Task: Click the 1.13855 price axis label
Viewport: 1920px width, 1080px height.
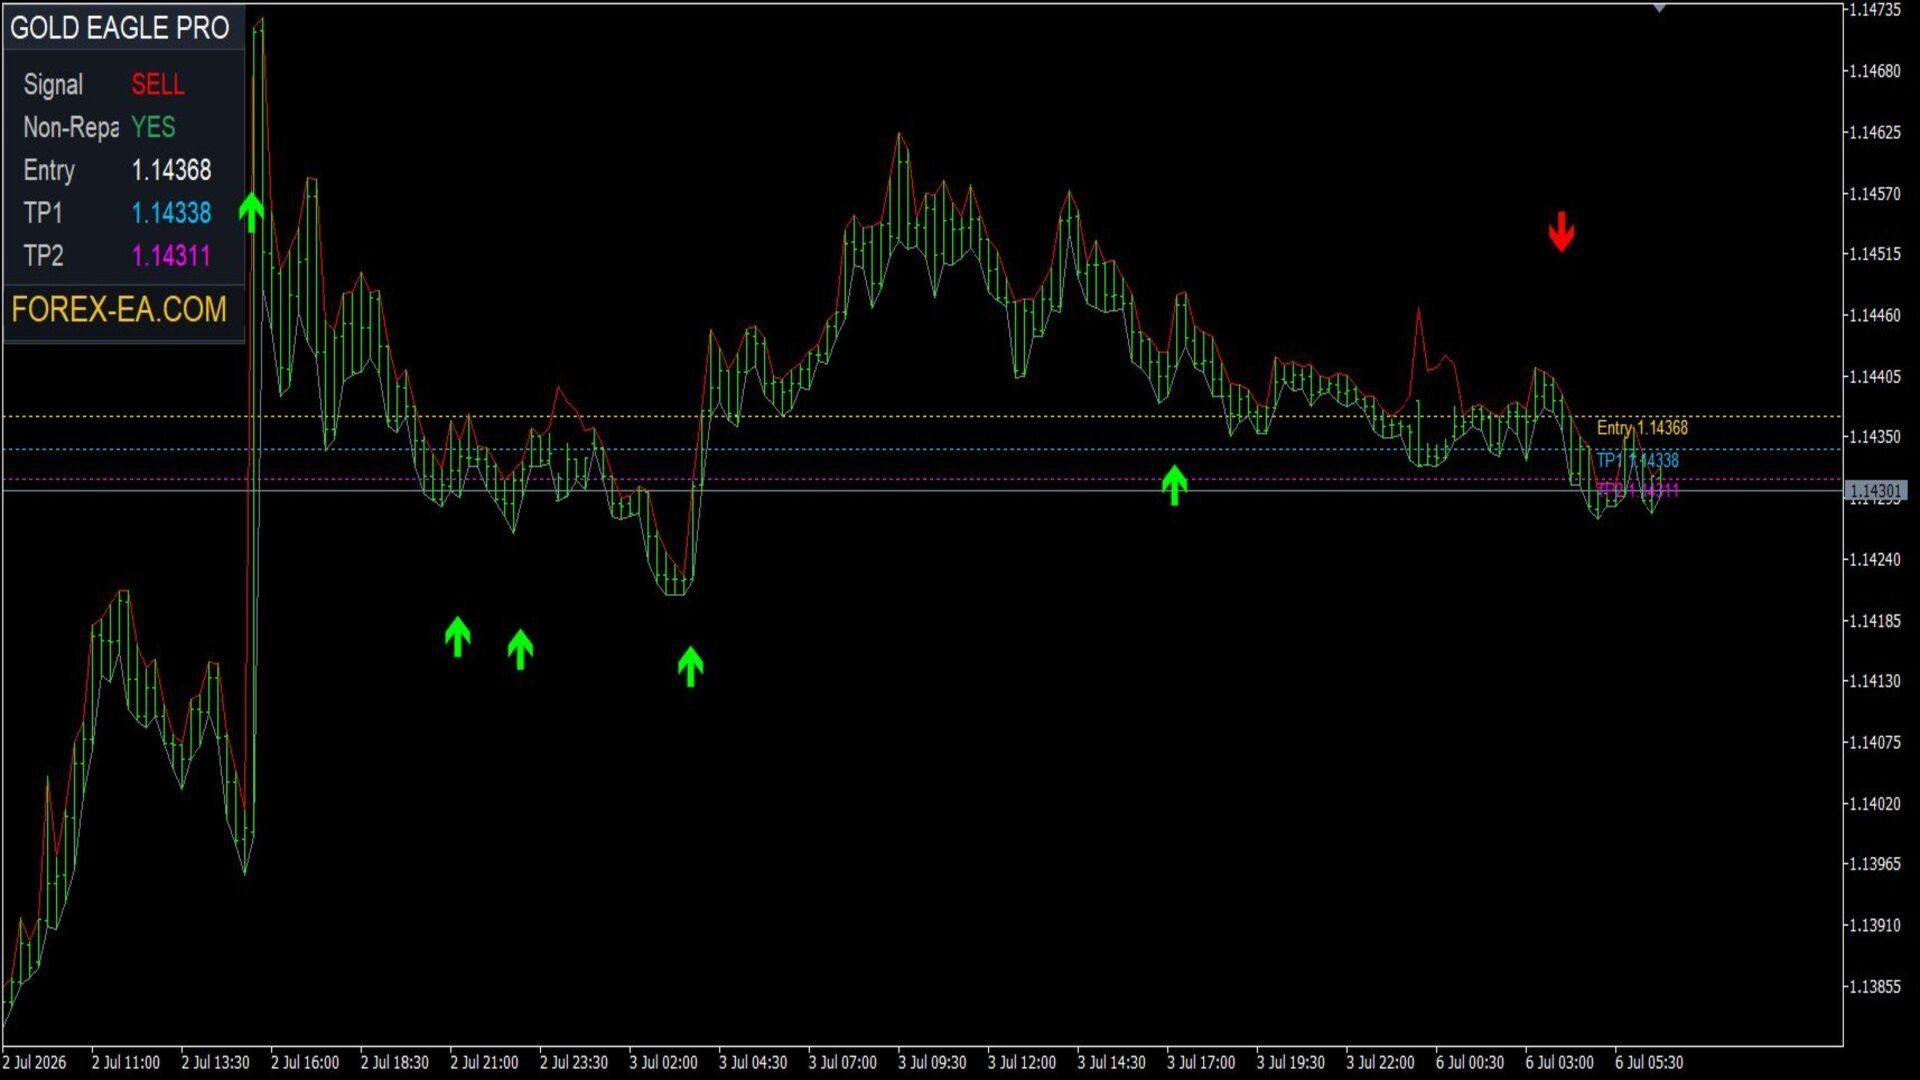Action: (1873, 986)
